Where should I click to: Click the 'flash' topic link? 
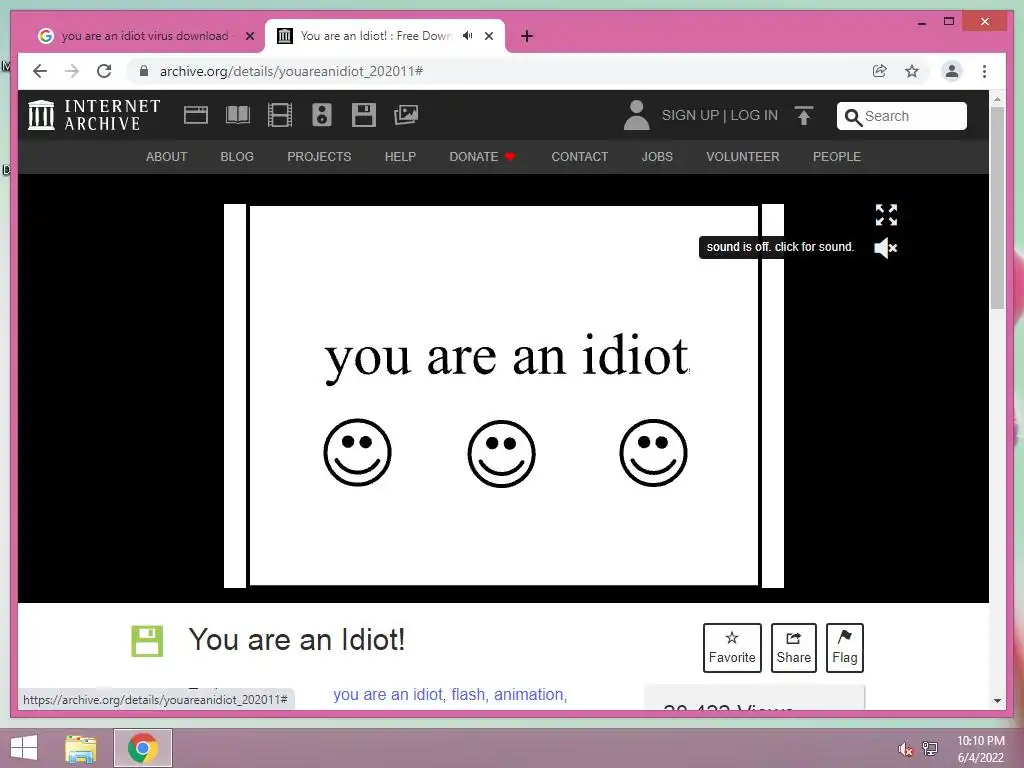click(x=468, y=694)
